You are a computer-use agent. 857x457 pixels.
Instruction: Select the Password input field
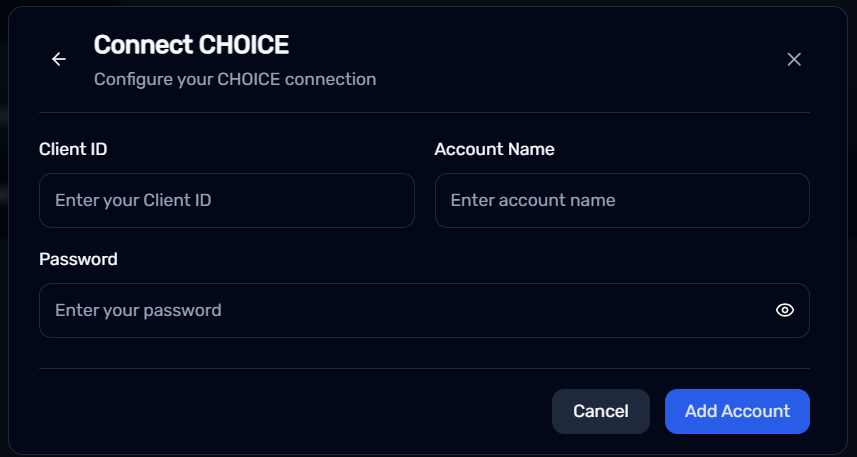point(424,310)
